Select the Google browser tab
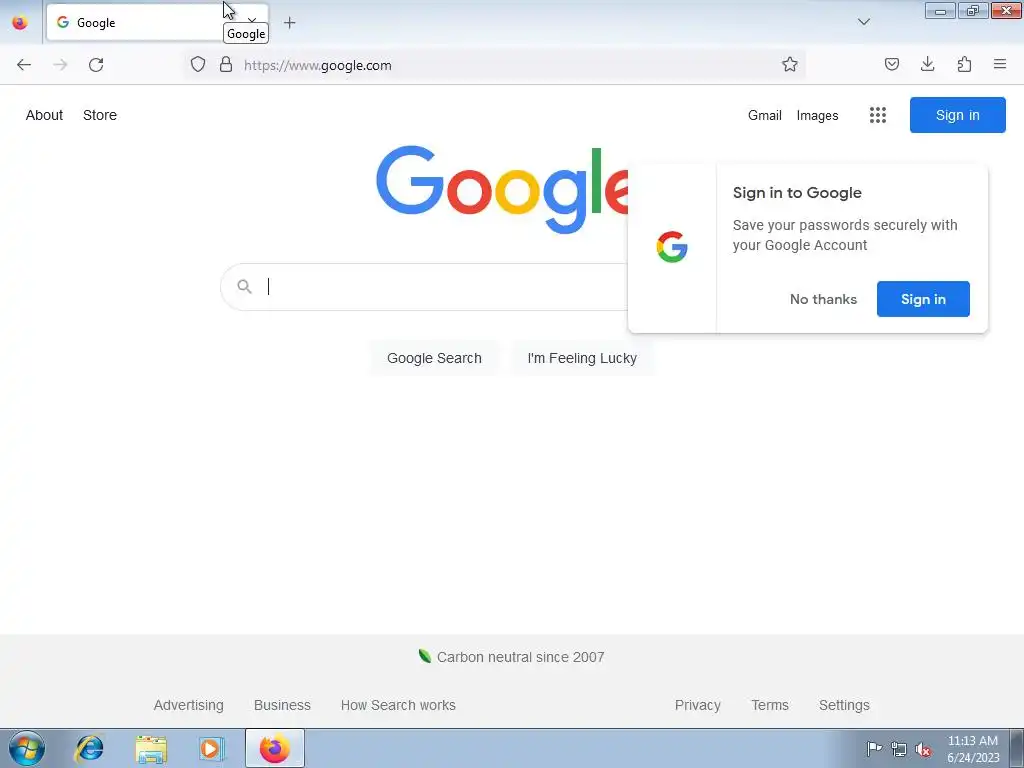The image size is (1024, 768). (157, 23)
